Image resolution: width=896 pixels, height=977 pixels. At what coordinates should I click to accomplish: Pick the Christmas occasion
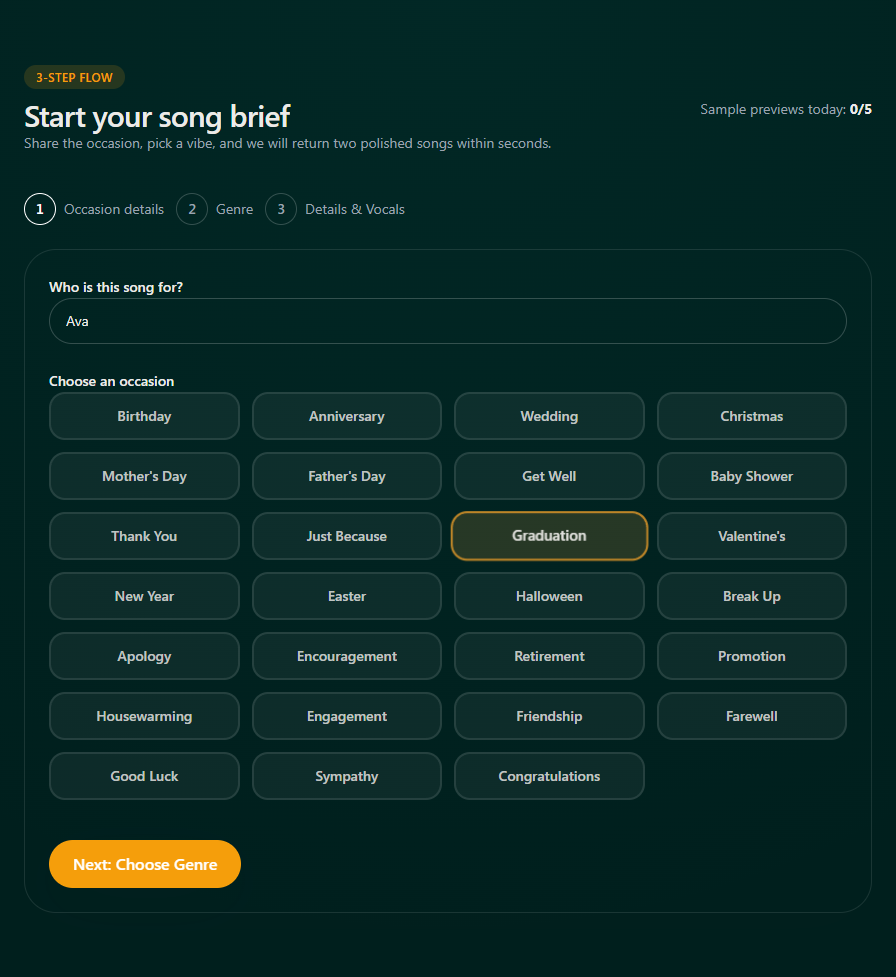click(751, 416)
